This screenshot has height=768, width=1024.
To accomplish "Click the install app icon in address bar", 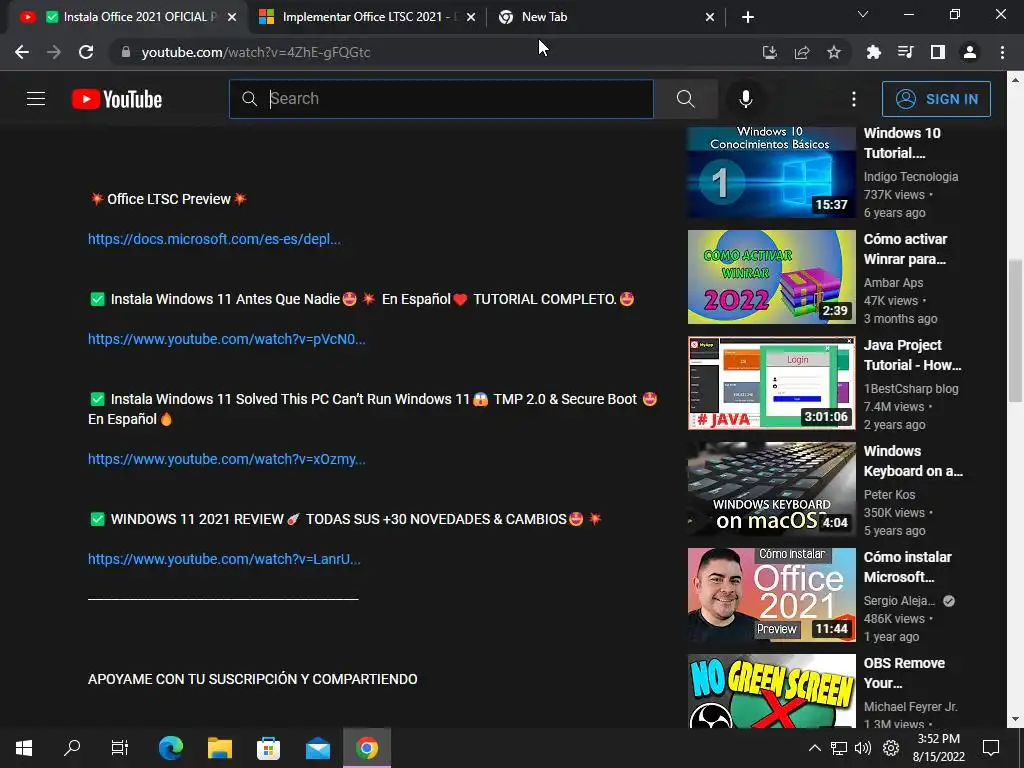I will (x=770, y=52).
